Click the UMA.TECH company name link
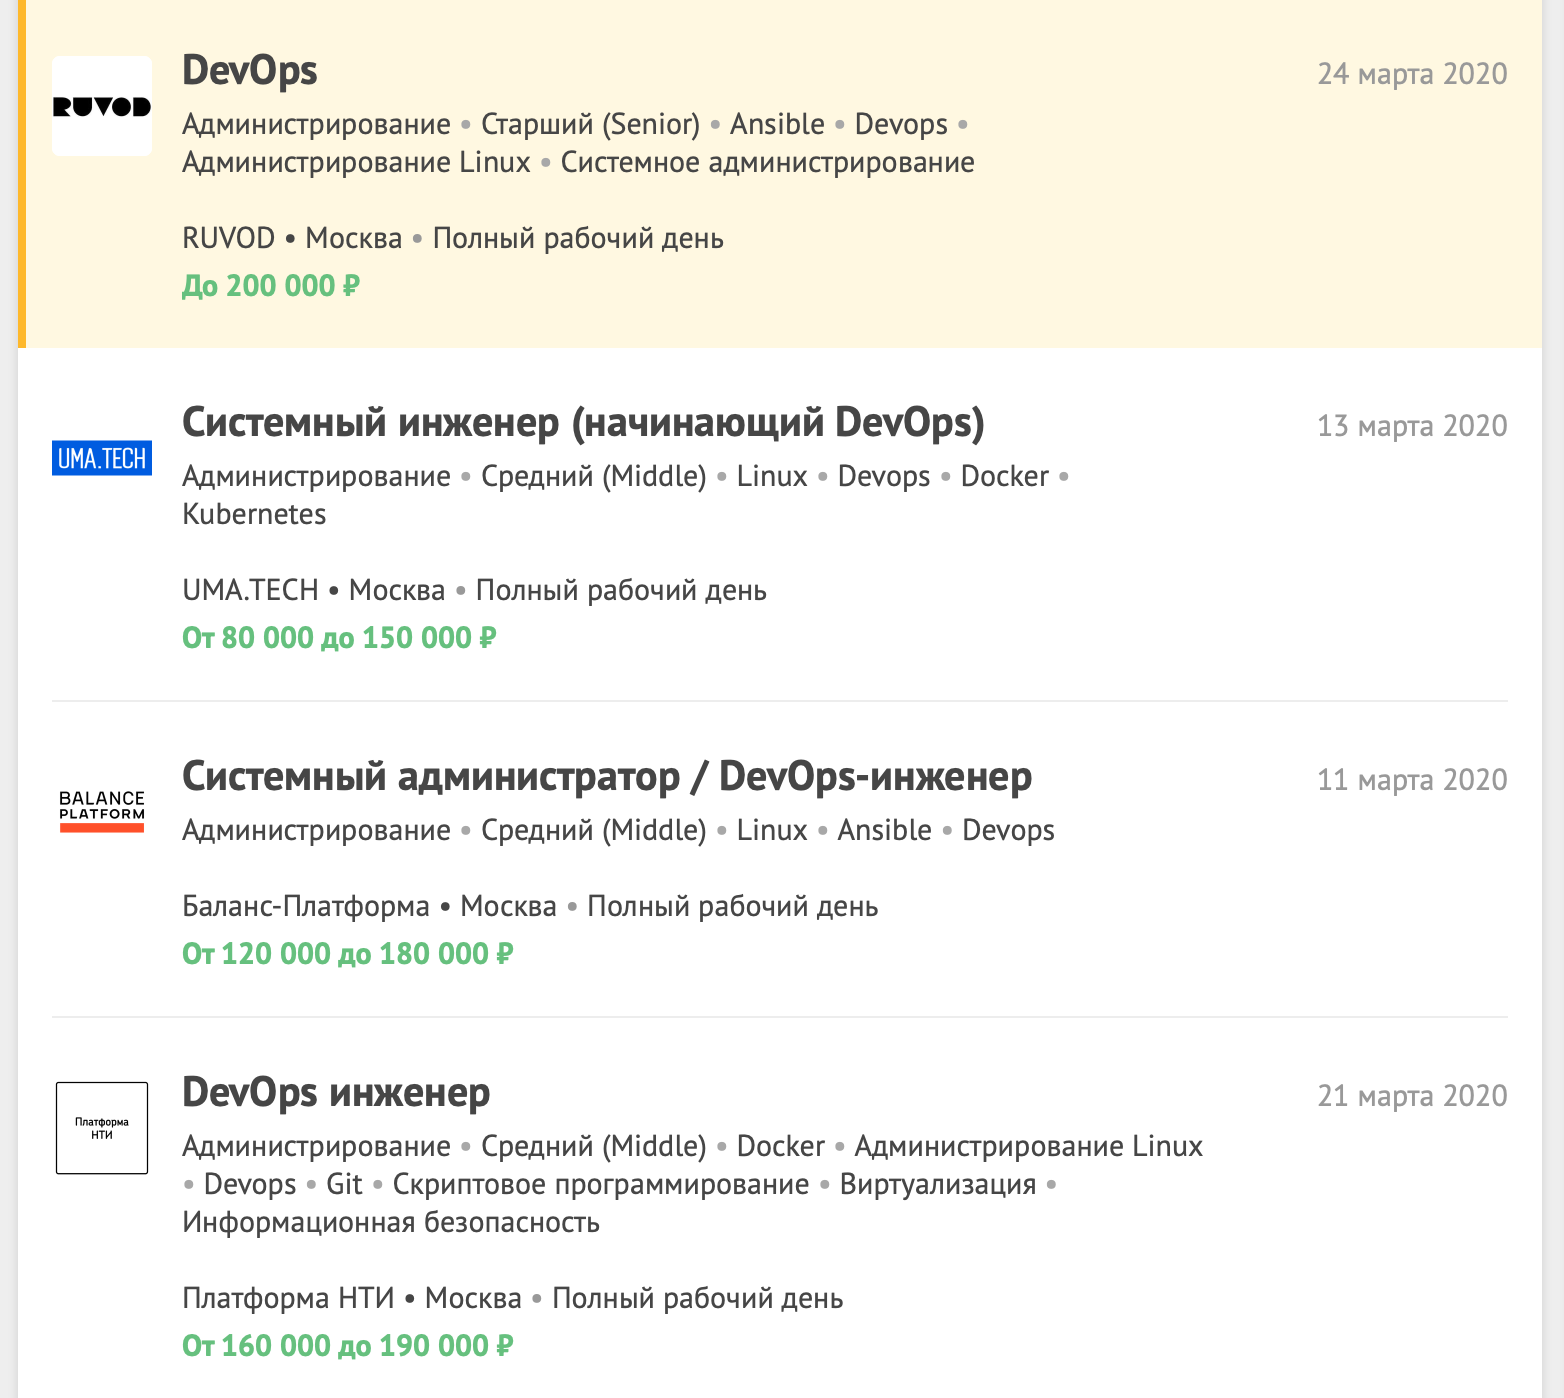Screen dimensions: 1564x1398 (250, 591)
